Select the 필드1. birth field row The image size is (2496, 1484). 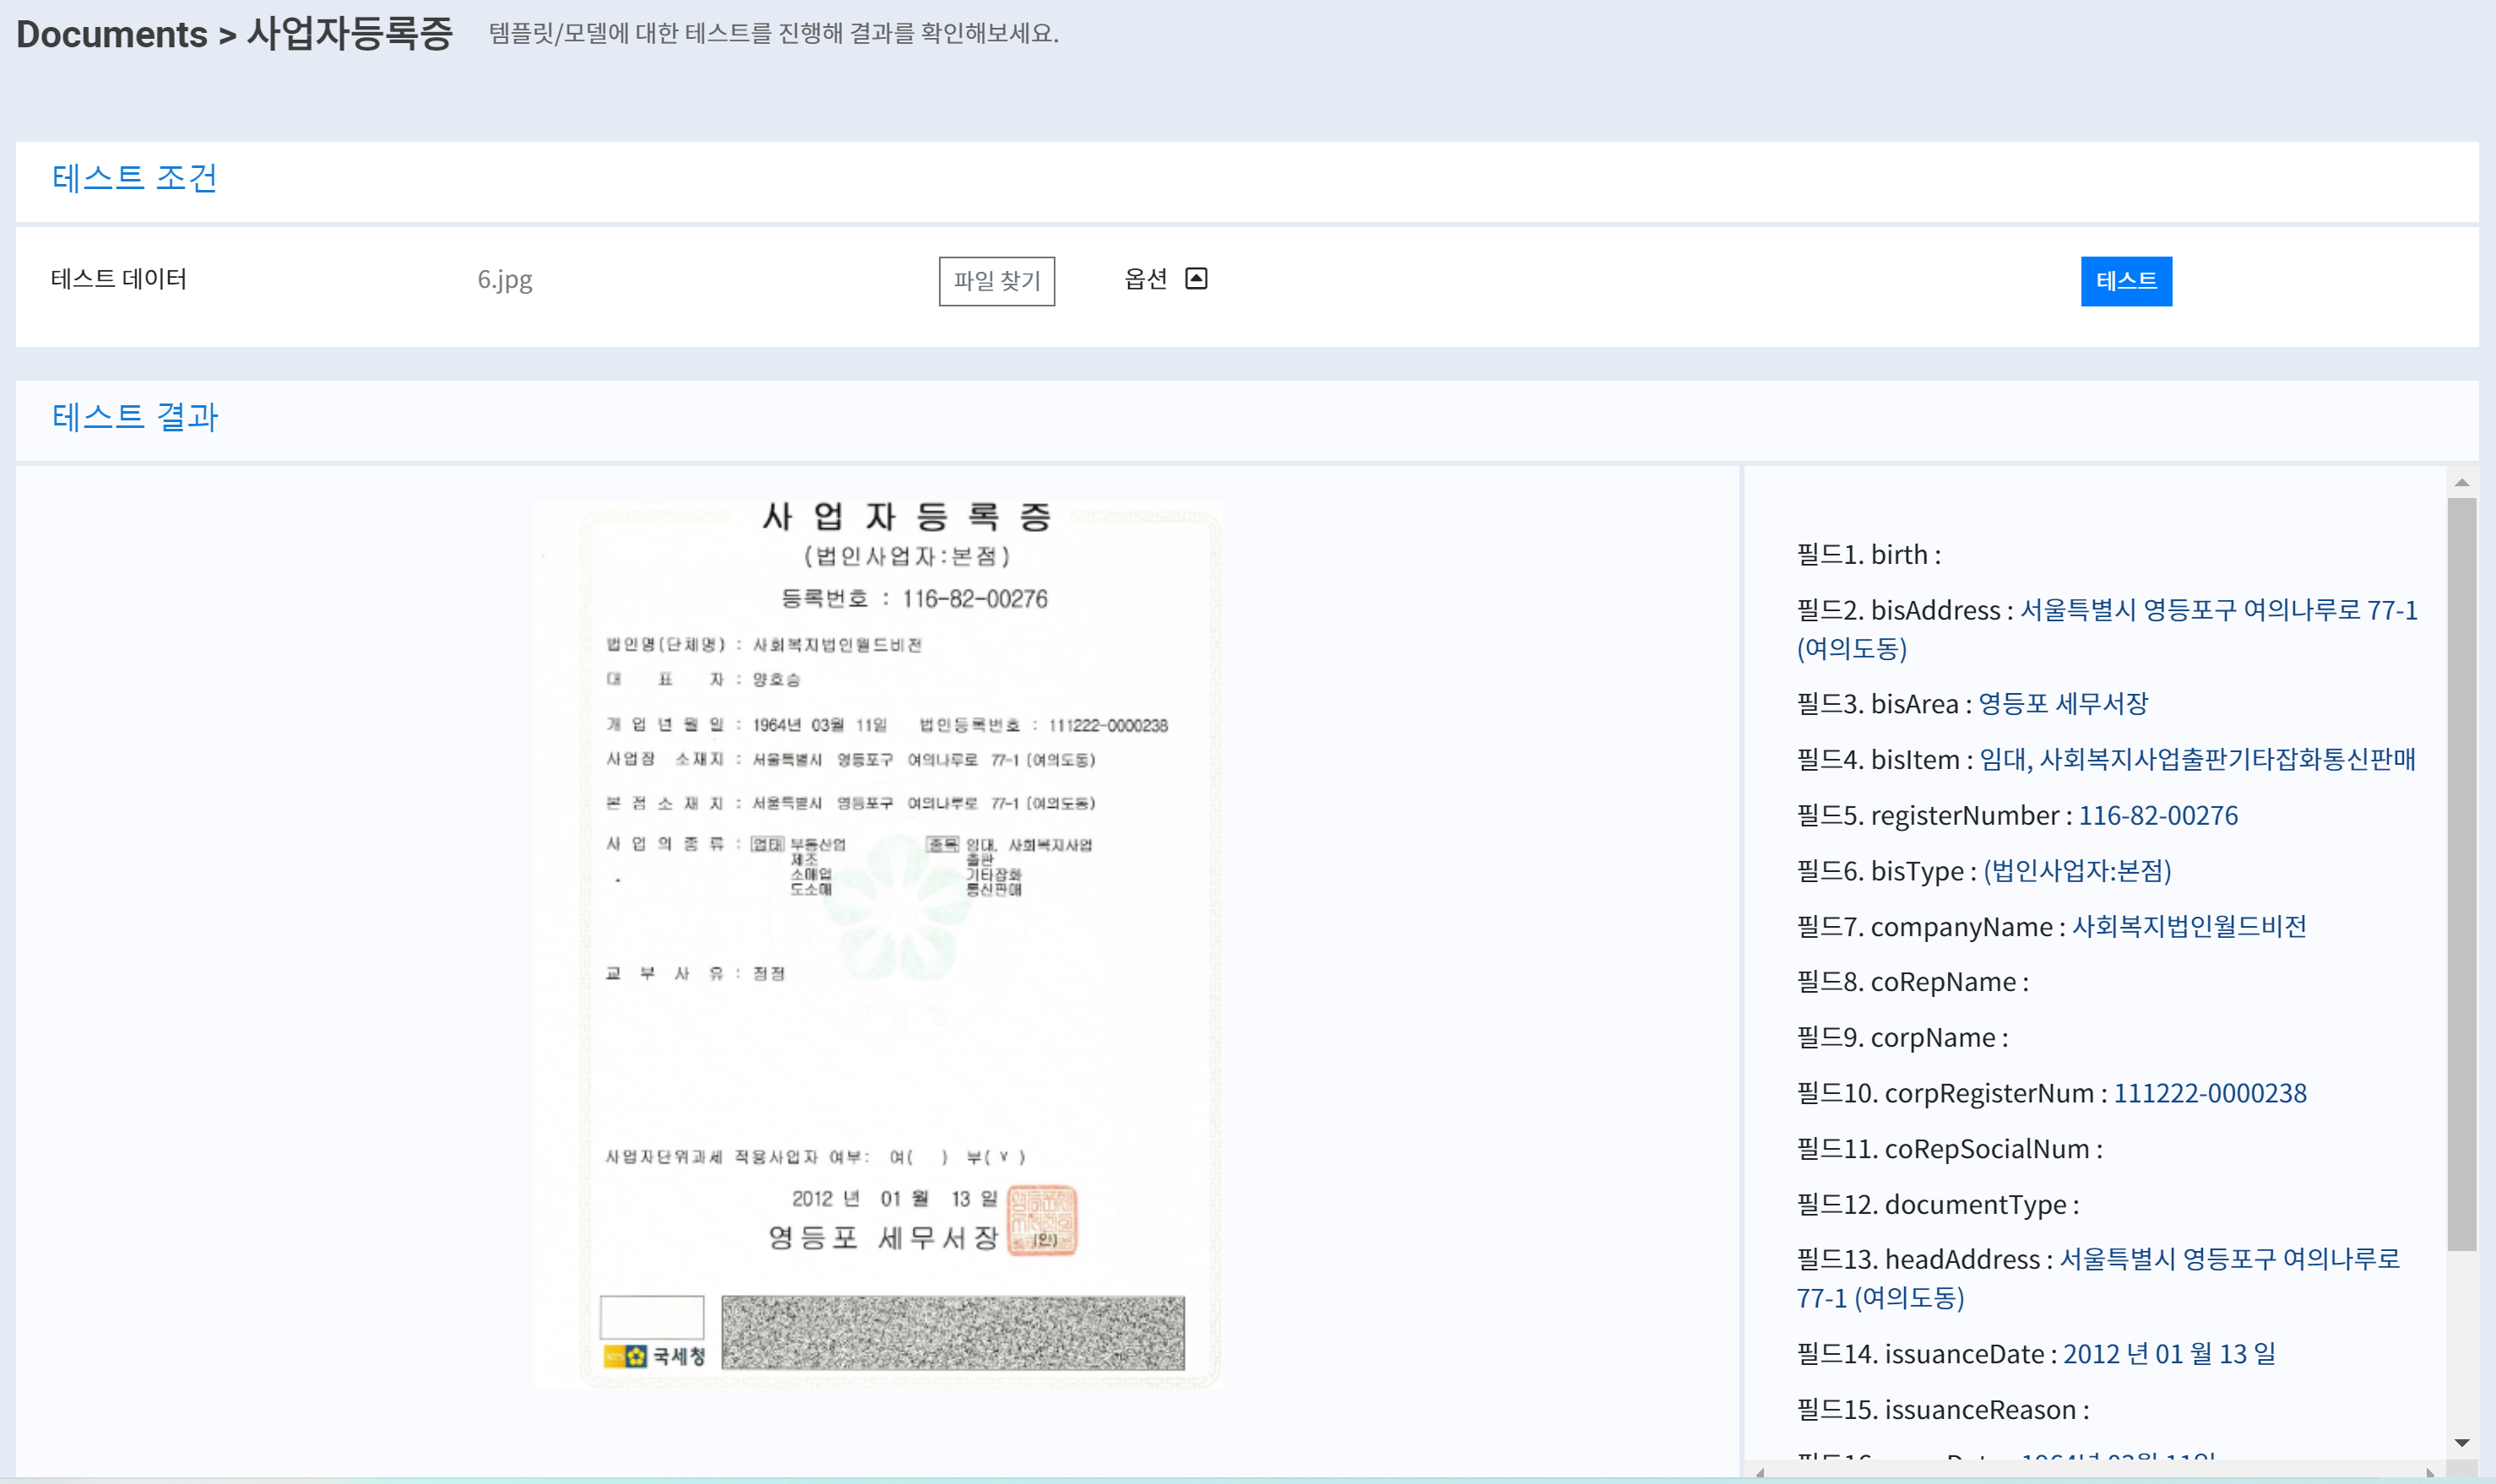click(1869, 554)
